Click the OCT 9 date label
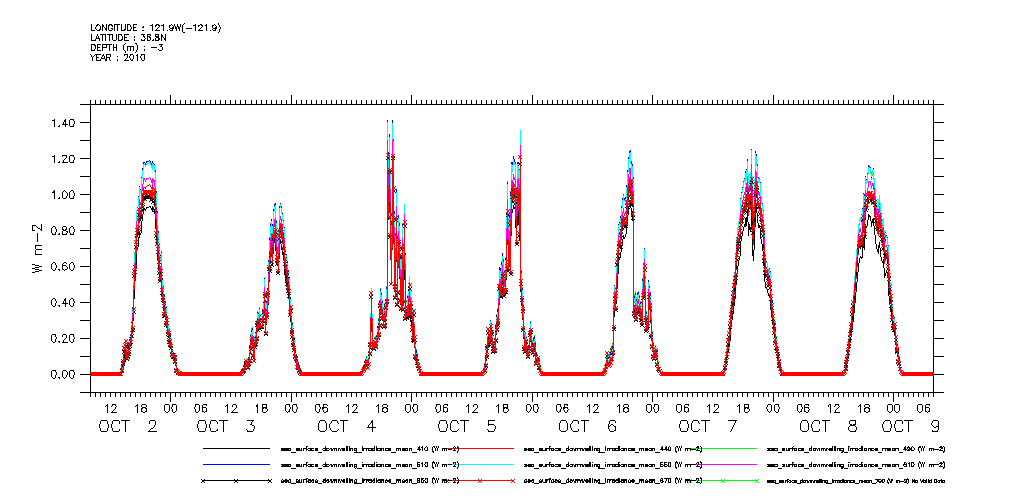The width and height of the screenshot is (1009, 504). coord(911,426)
